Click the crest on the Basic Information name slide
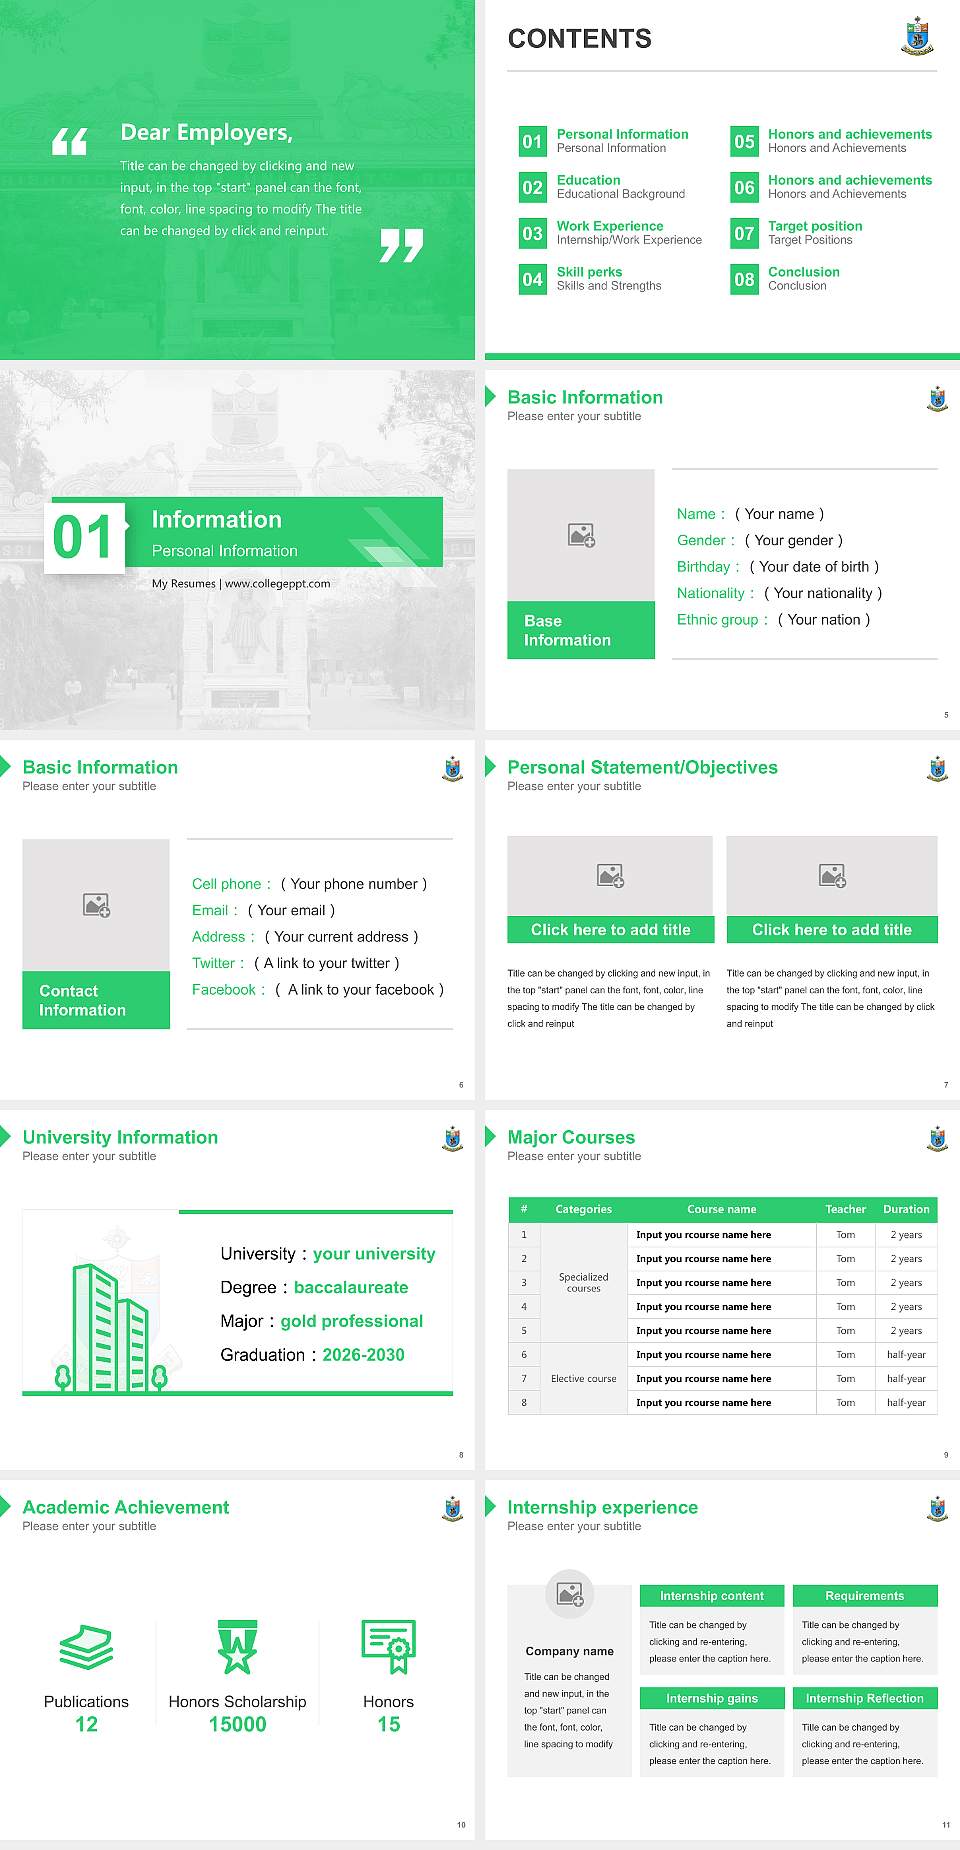Screen dimensions: 960x1850 (938, 399)
